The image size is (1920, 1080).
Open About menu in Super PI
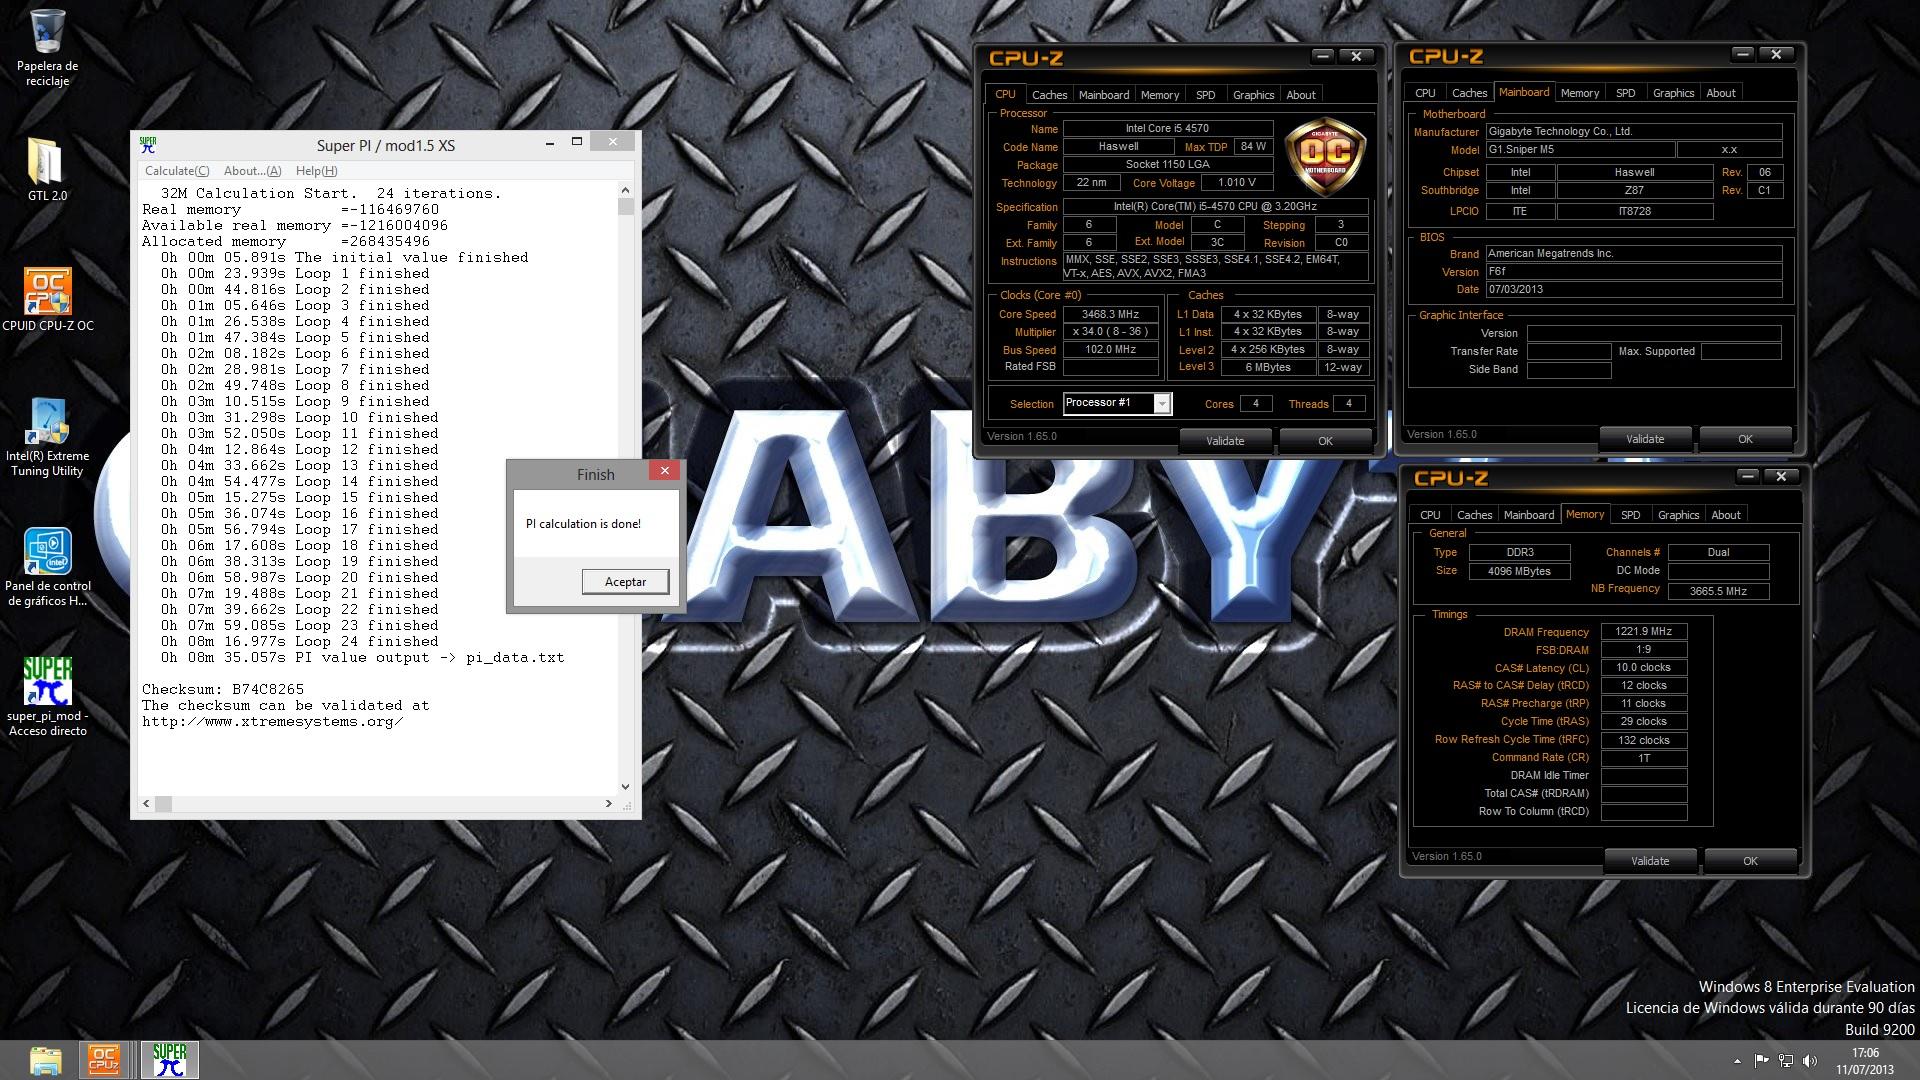(x=252, y=171)
